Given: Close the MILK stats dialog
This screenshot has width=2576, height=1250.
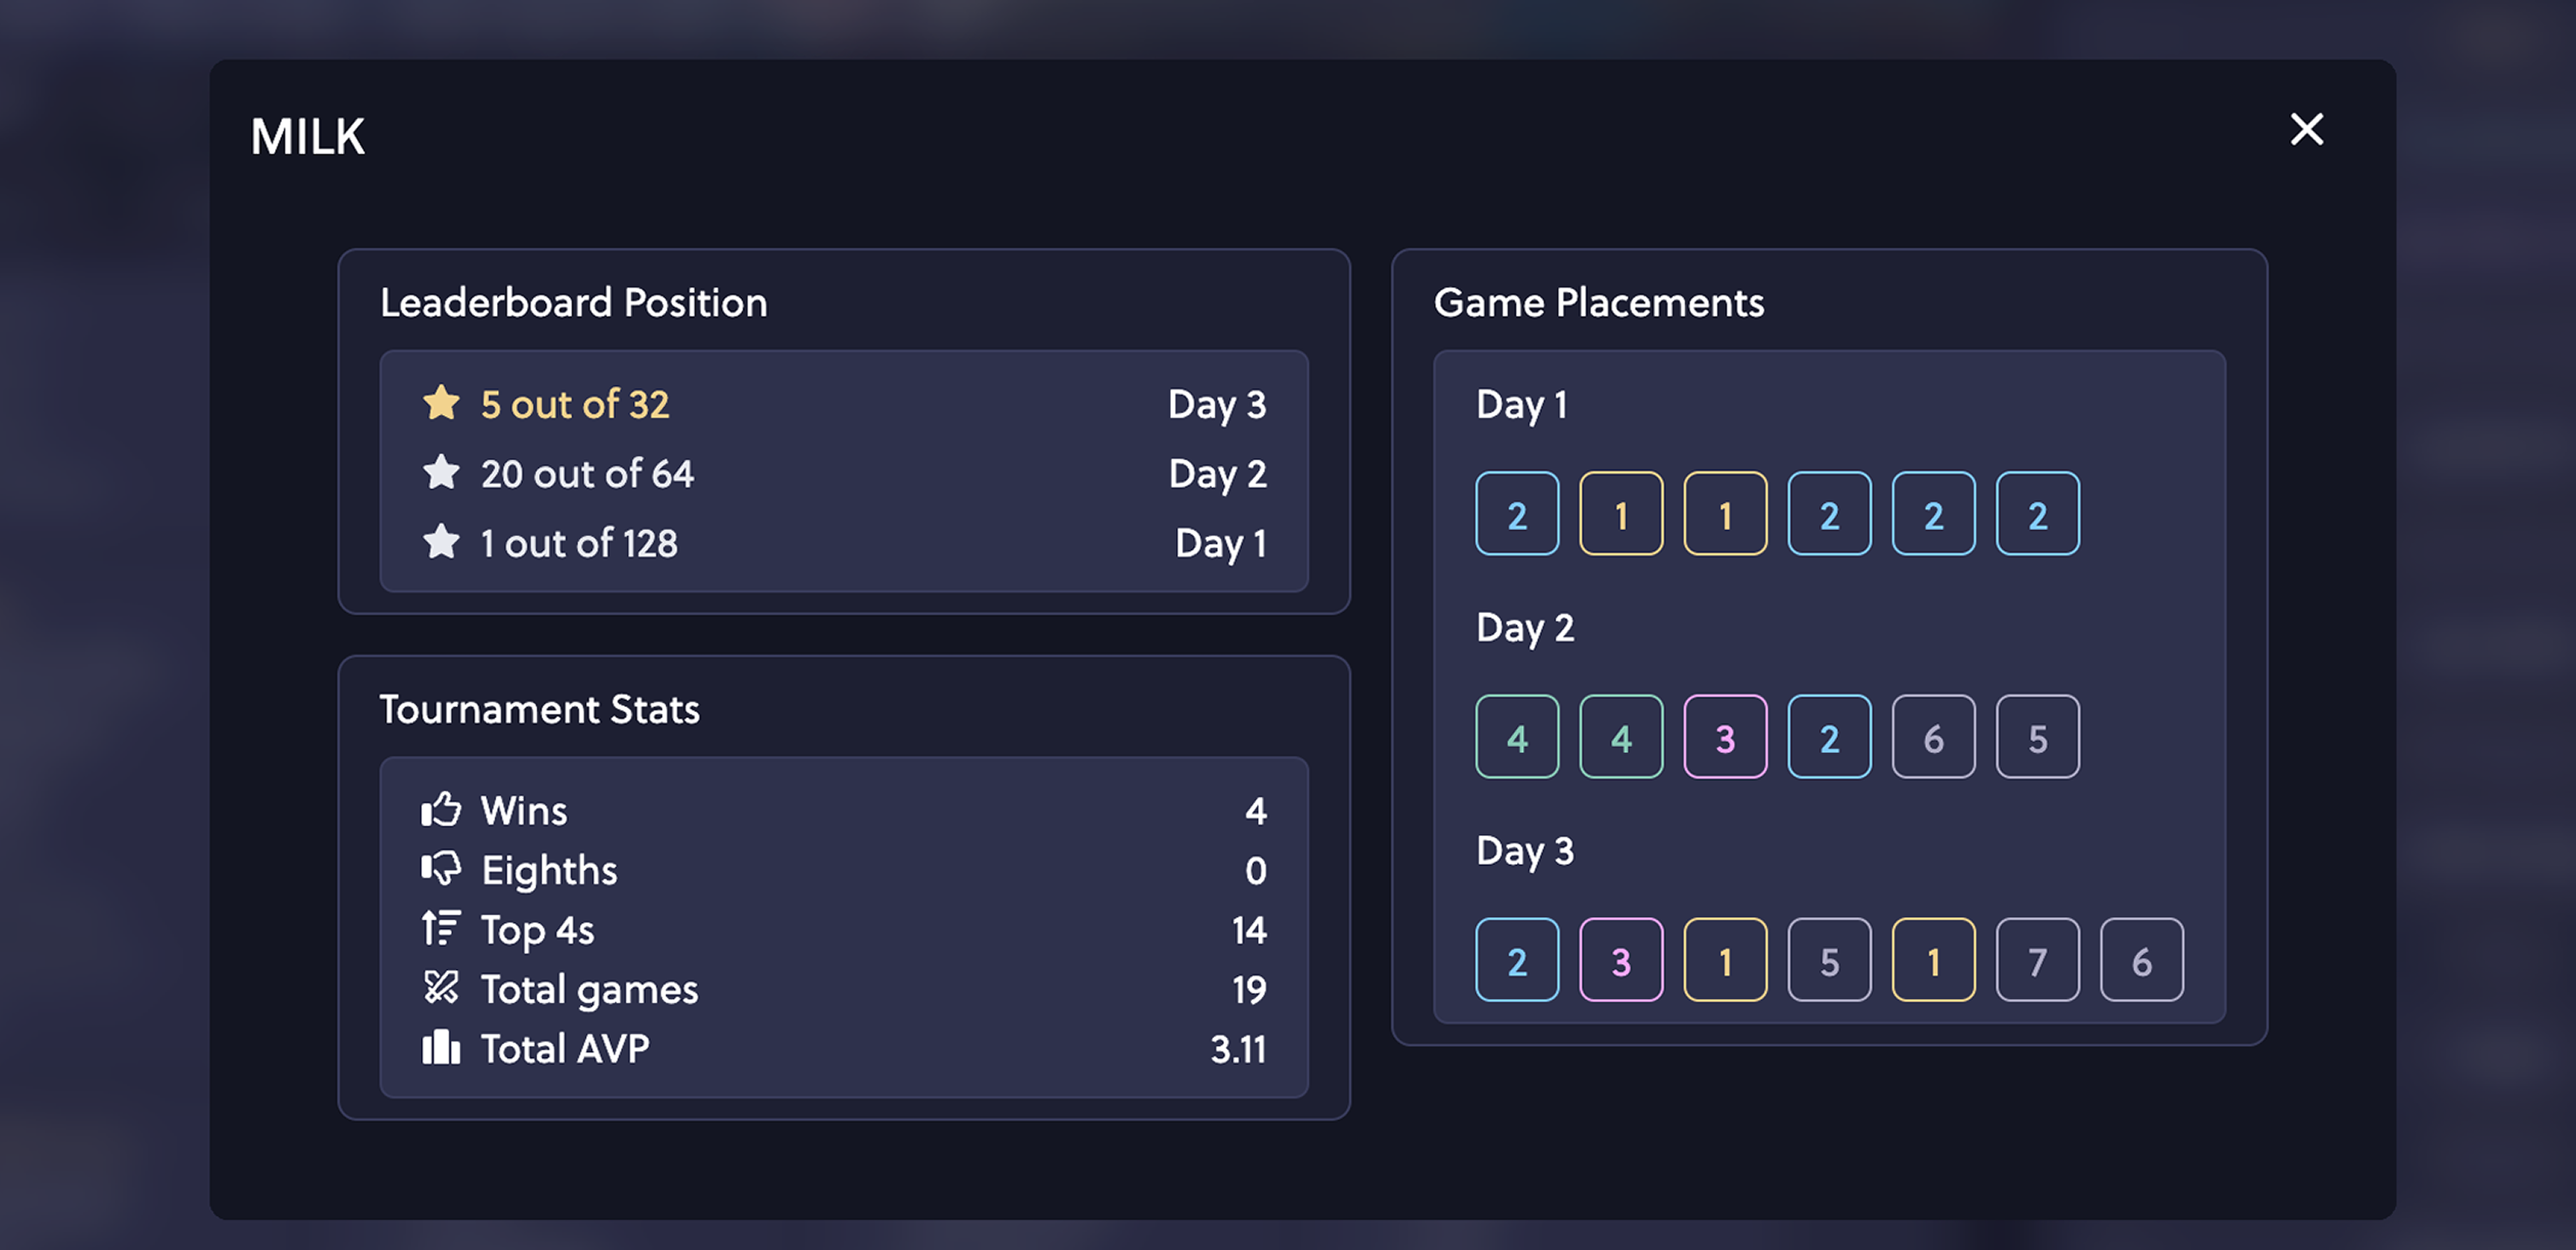Looking at the screenshot, I should (2306, 129).
